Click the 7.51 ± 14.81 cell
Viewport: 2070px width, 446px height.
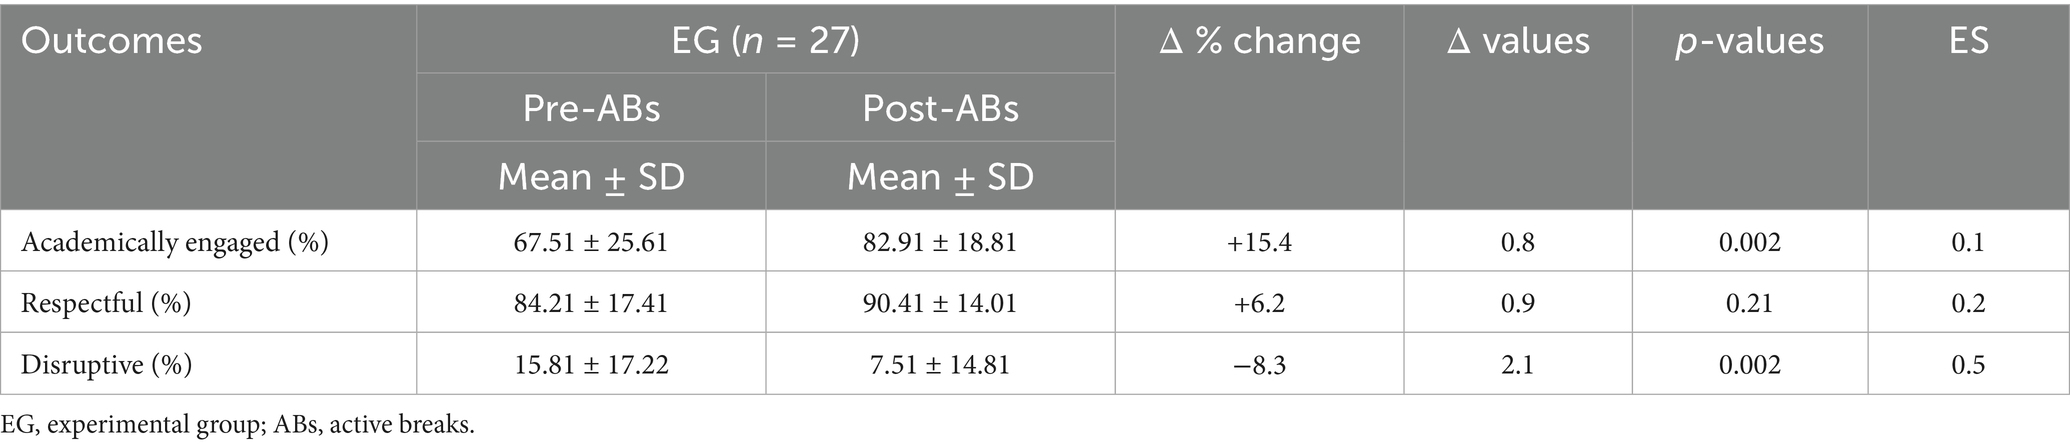[x=940, y=364]
